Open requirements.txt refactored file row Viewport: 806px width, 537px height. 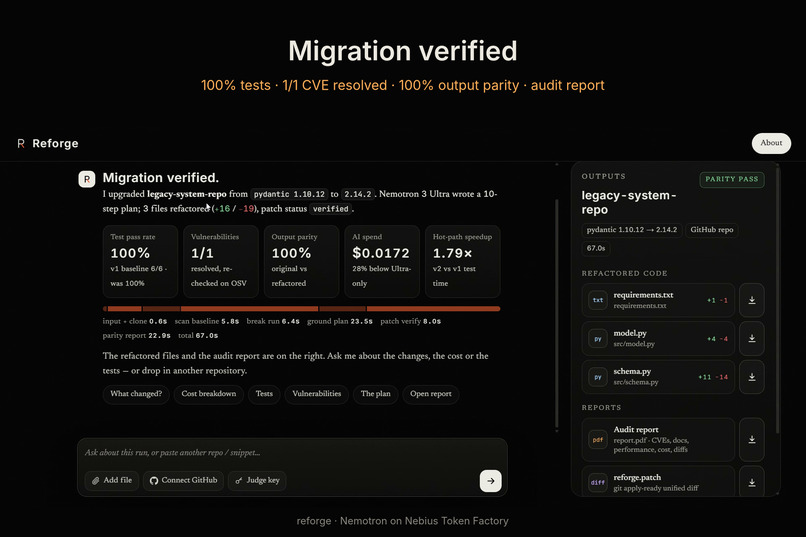pos(658,300)
